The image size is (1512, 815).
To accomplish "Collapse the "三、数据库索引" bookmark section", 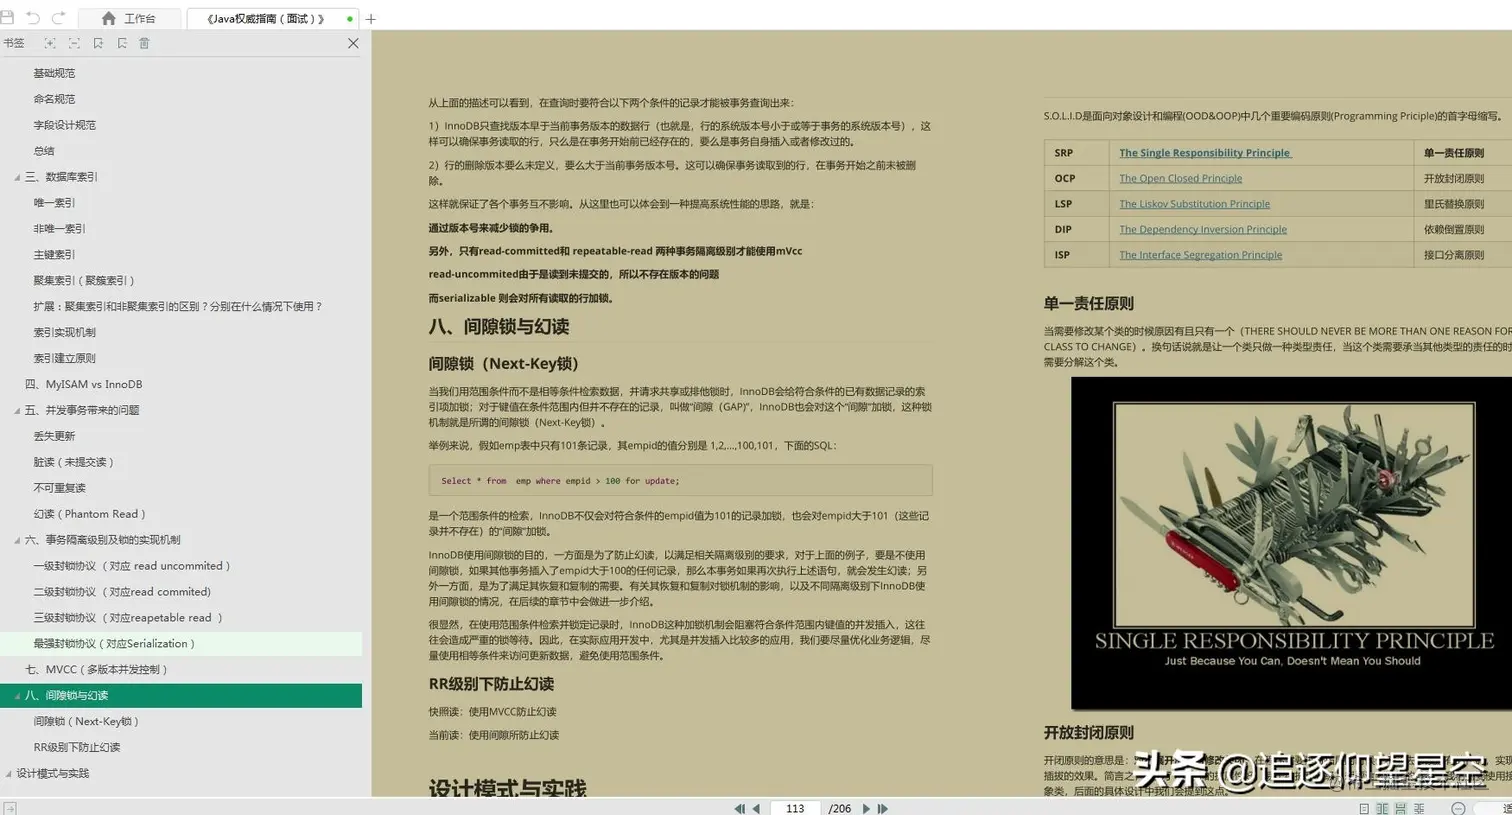I will [x=15, y=176].
